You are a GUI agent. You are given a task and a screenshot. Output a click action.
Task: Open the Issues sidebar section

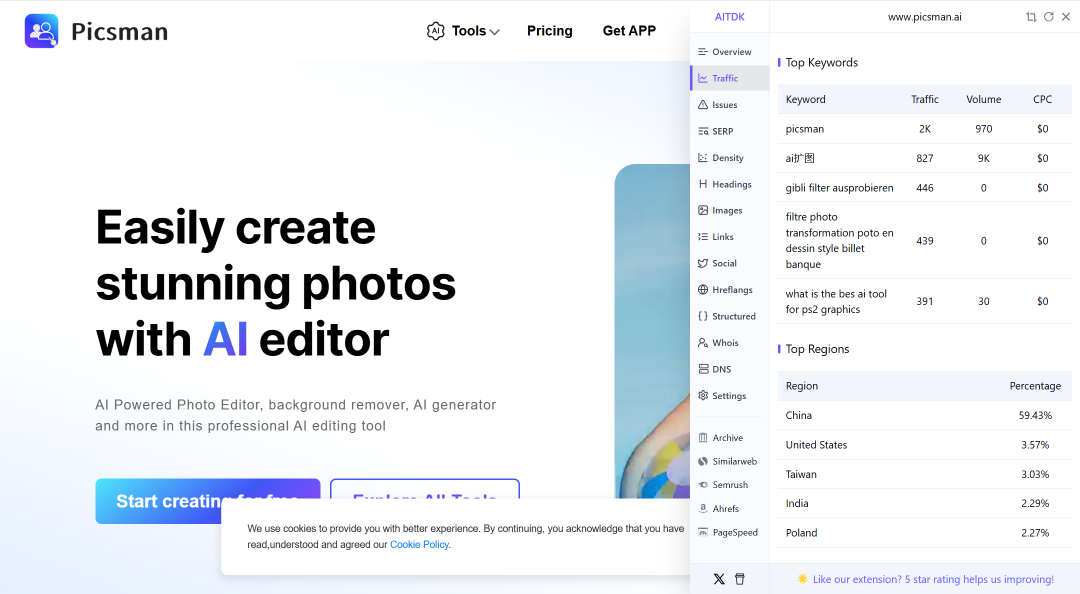[729, 105]
